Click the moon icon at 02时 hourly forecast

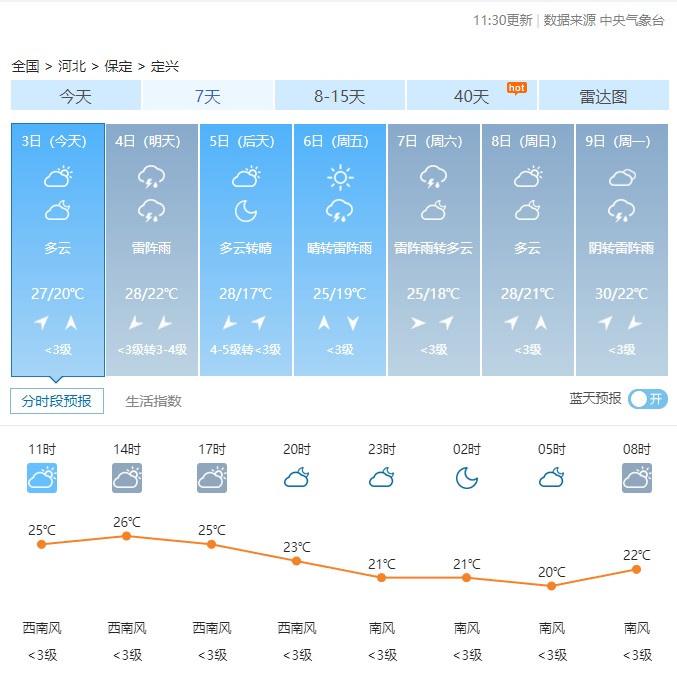point(467,478)
